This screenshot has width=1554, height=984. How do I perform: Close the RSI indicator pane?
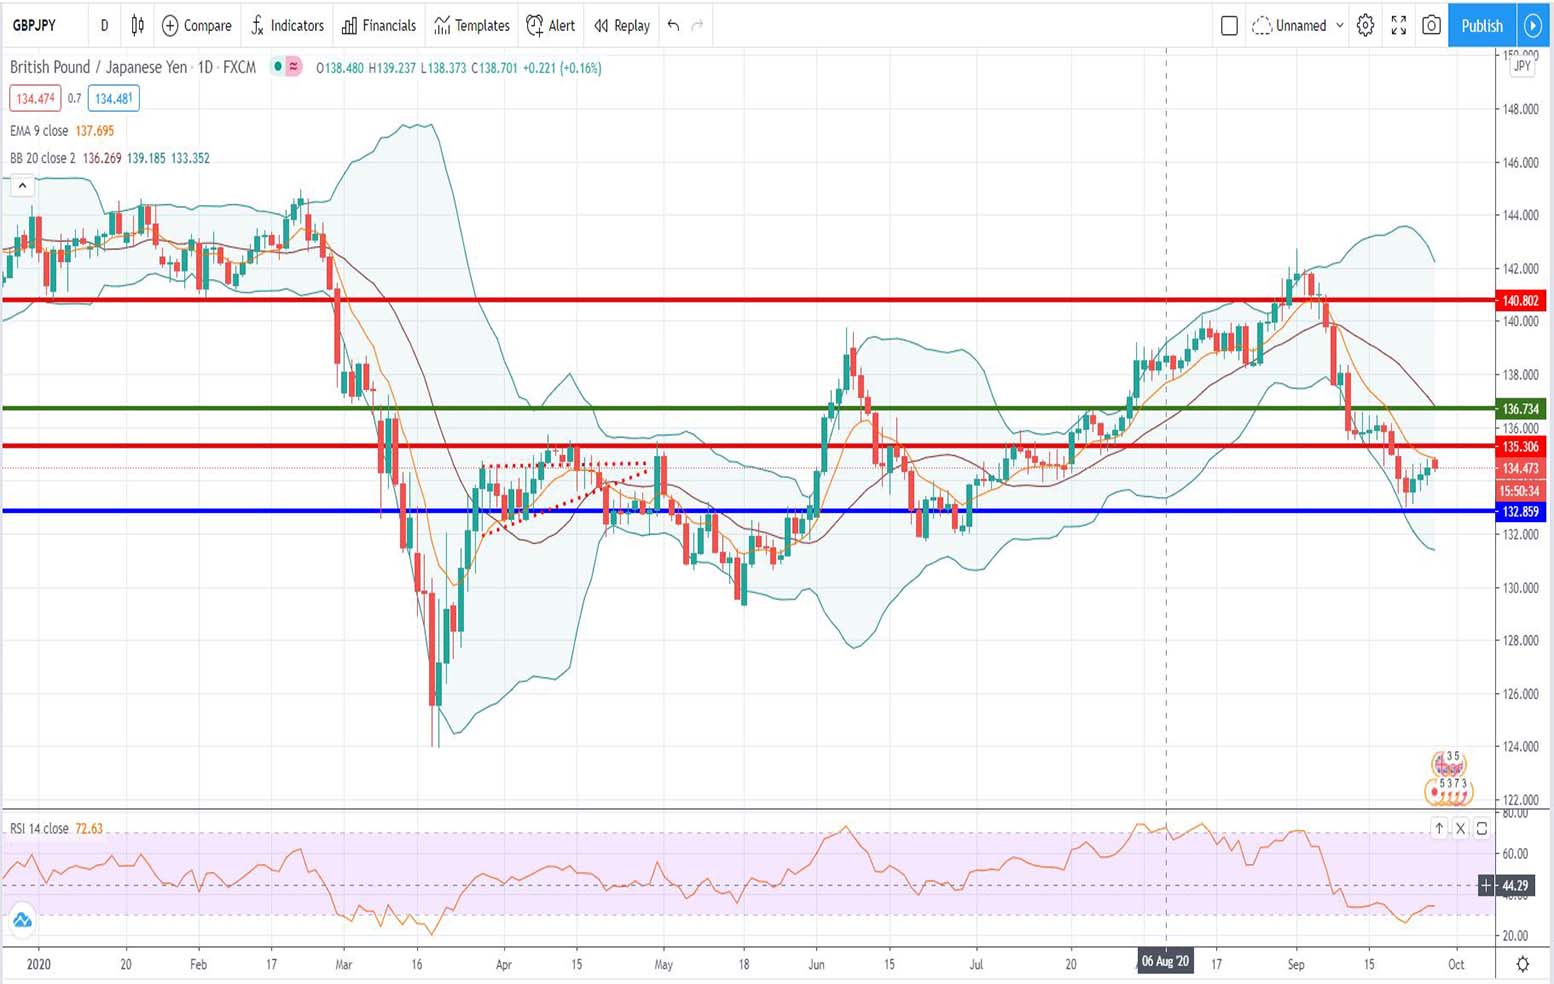point(1460,828)
